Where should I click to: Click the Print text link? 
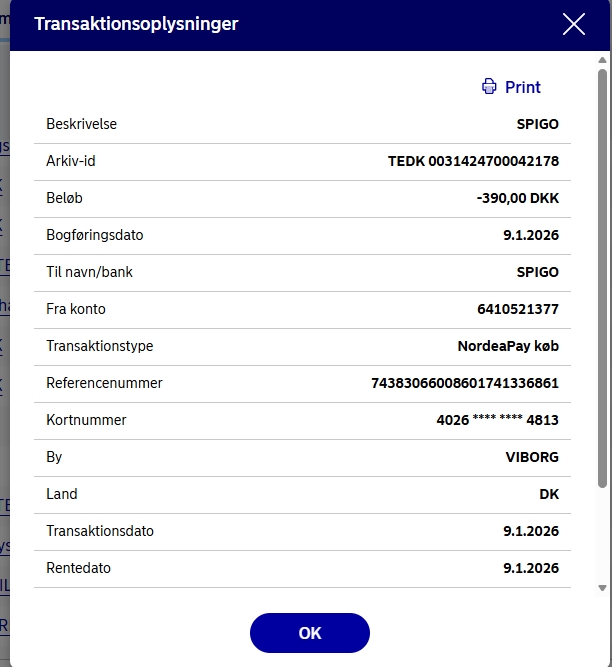(x=522, y=87)
